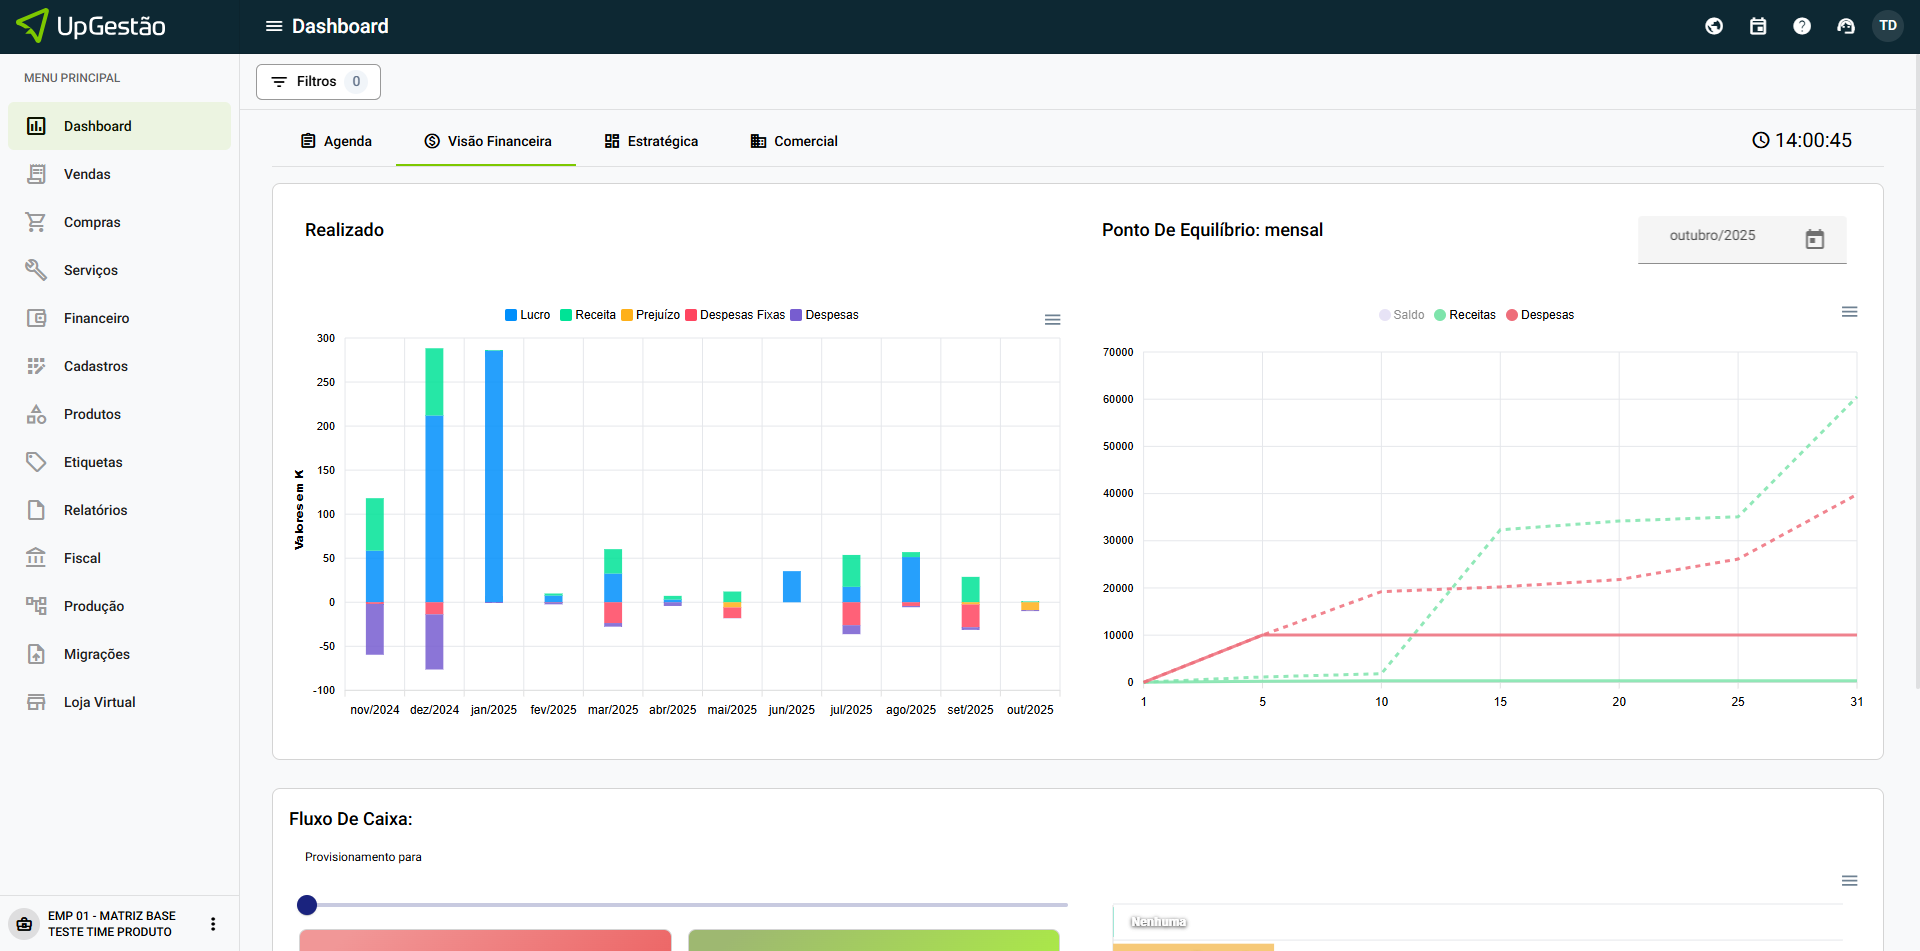This screenshot has width=1920, height=951.
Task: Toggle the hamburger menu beside Dashboard title
Action: point(273,26)
